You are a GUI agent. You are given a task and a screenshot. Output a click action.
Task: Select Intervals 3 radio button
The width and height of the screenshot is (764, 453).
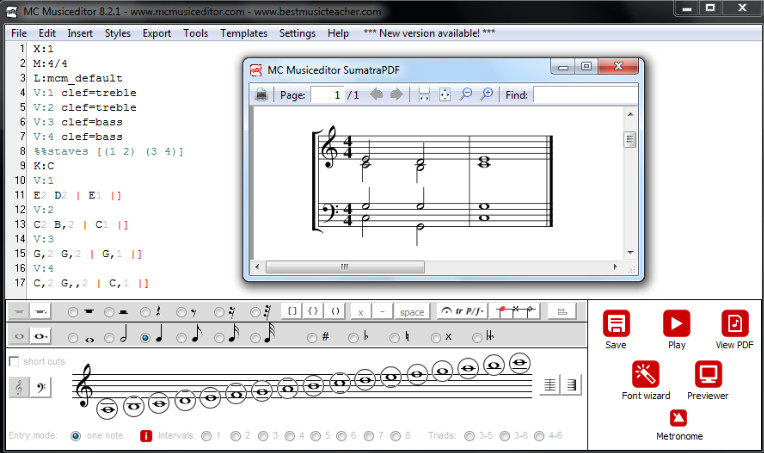point(263,435)
